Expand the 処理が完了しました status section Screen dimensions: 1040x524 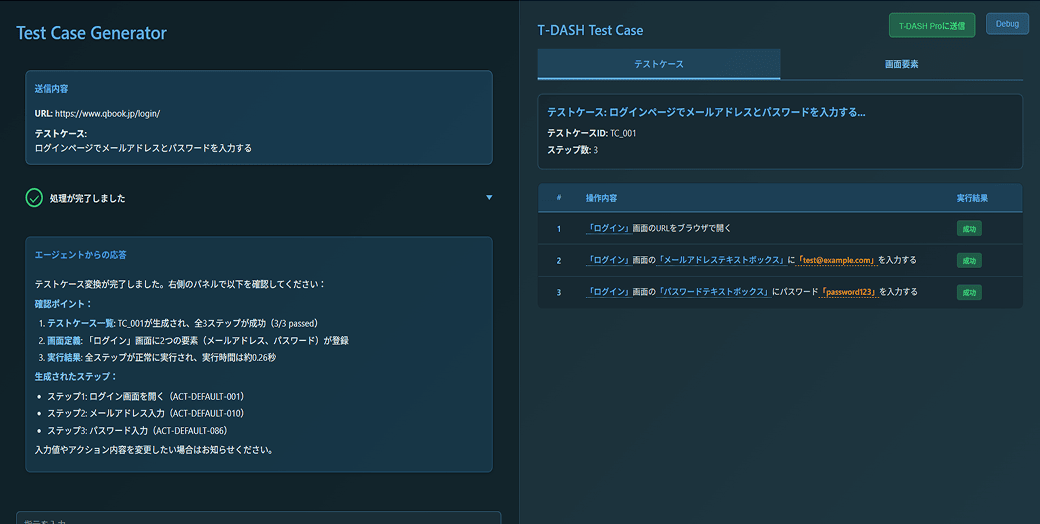coord(489,198)
